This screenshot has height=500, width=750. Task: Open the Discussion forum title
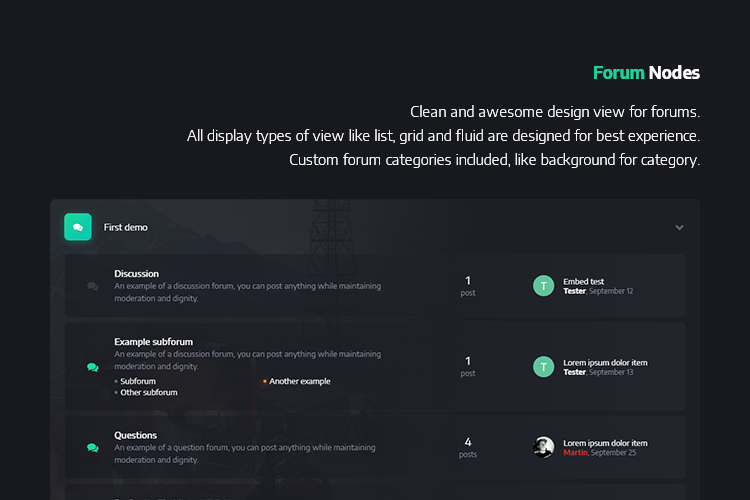click(136, 274)
